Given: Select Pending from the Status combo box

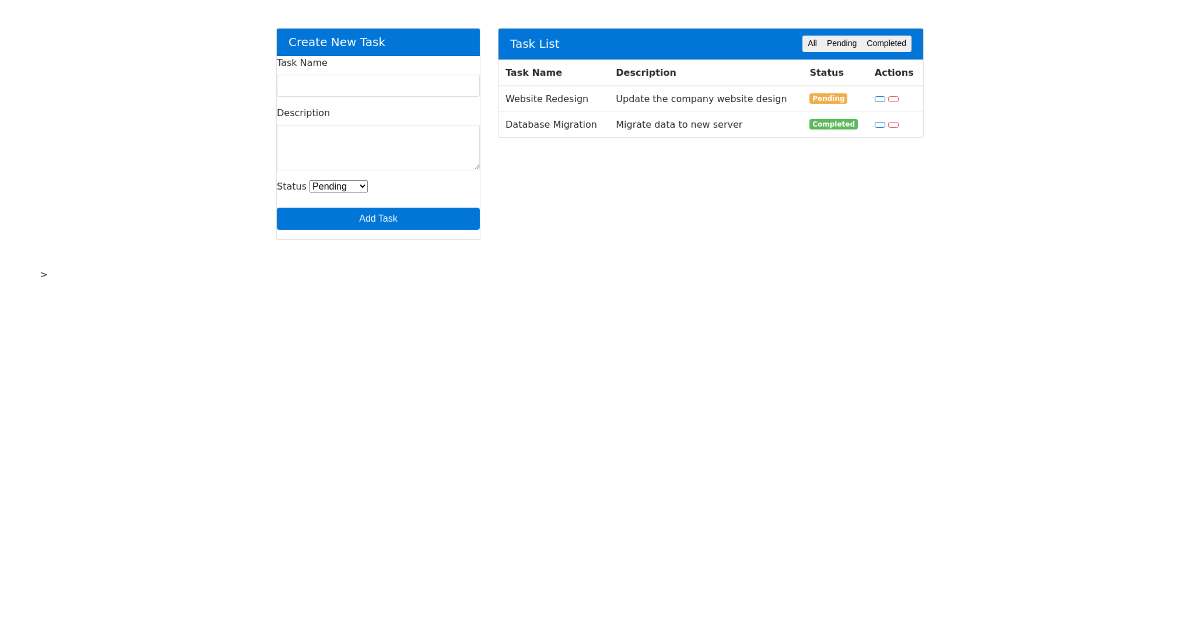Looking at the screenshot, I should click(338, 186).
